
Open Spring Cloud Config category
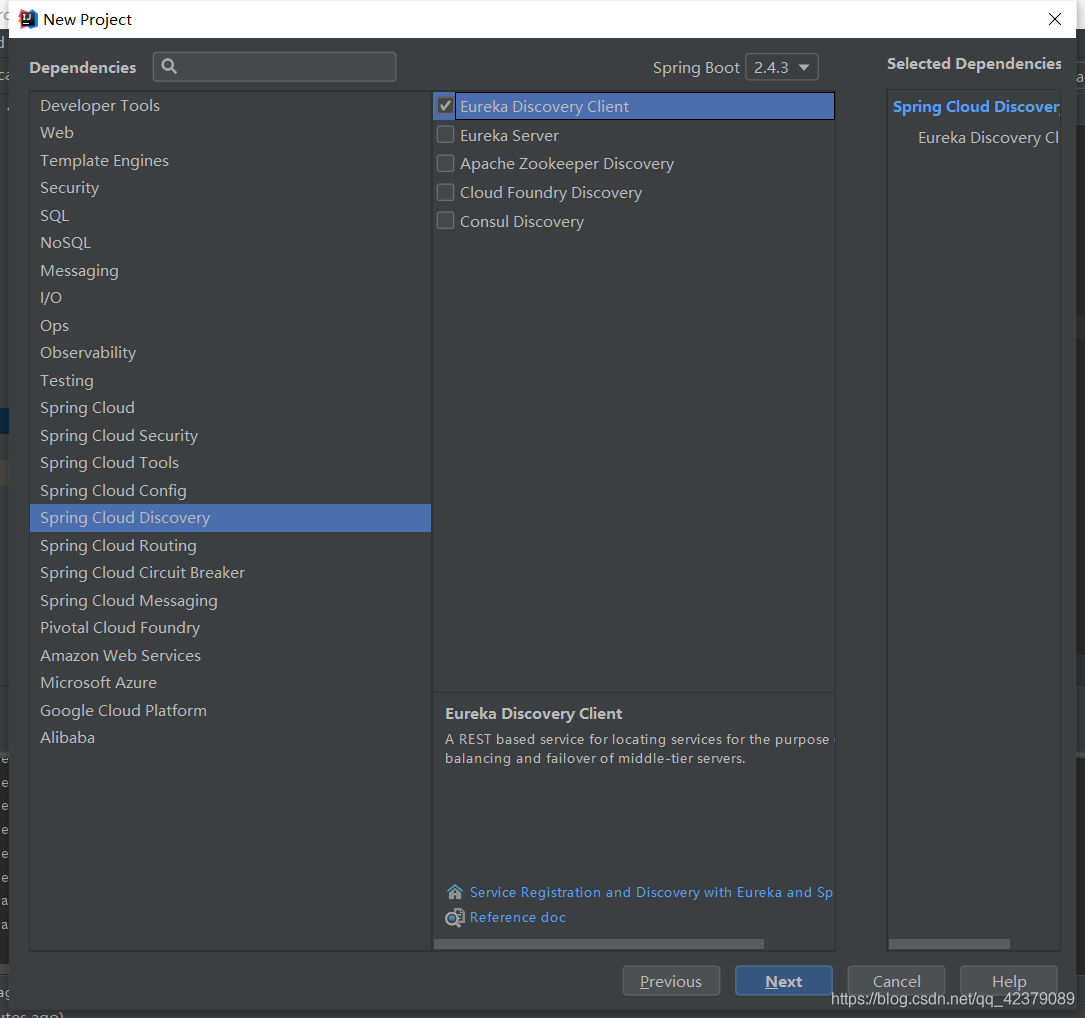coord(230,490)
